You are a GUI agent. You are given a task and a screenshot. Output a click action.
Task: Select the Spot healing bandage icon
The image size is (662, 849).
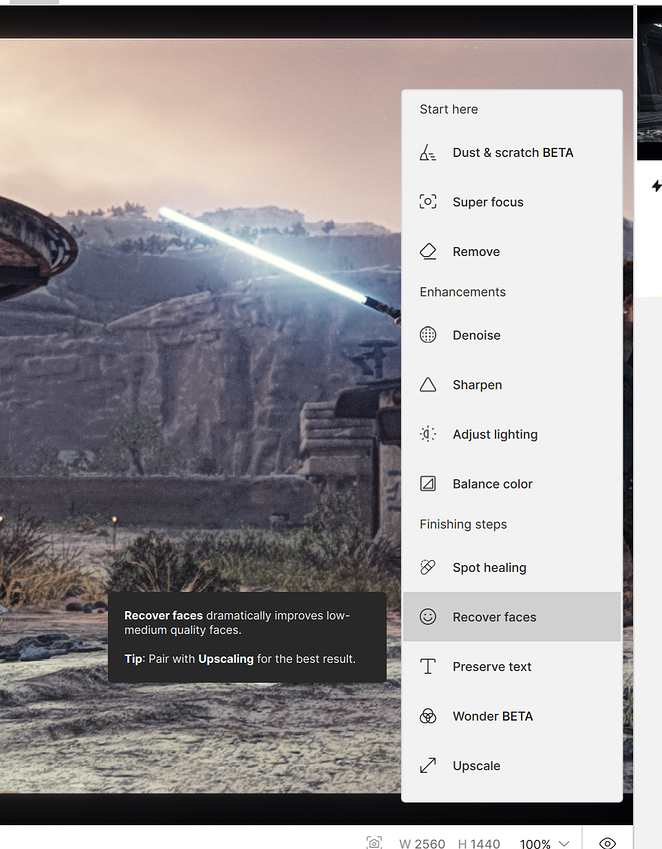pos(428,568)
